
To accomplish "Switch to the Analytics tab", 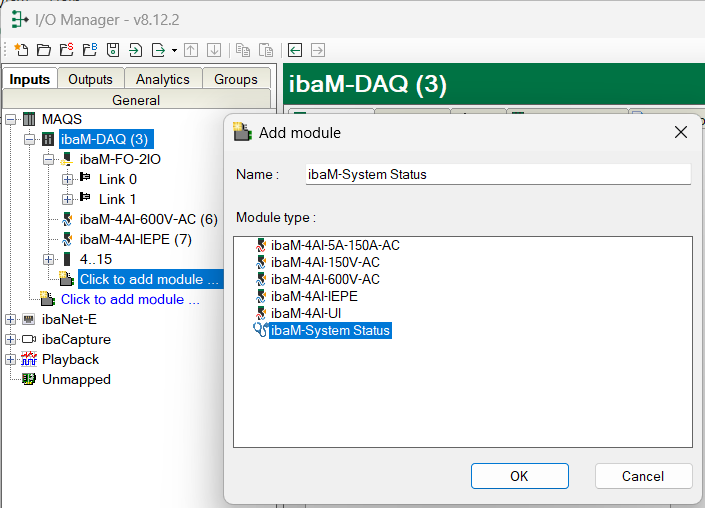I will click(x=162, y=79).
